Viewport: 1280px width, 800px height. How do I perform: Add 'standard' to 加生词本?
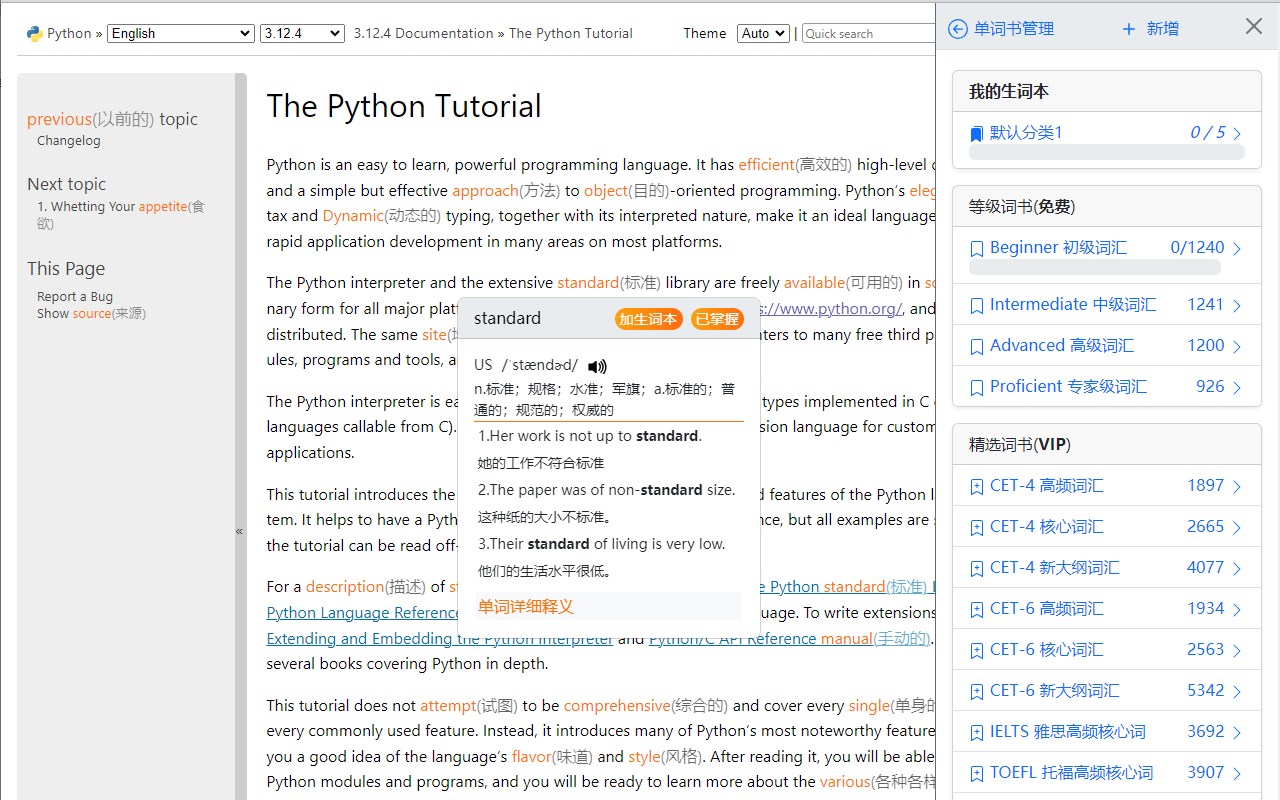(648, 319)
